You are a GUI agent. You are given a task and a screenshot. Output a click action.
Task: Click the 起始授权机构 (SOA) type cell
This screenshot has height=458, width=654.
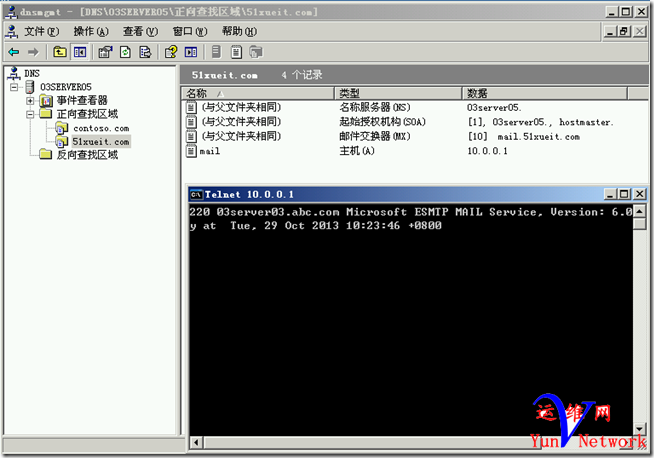tap(382, 122)
